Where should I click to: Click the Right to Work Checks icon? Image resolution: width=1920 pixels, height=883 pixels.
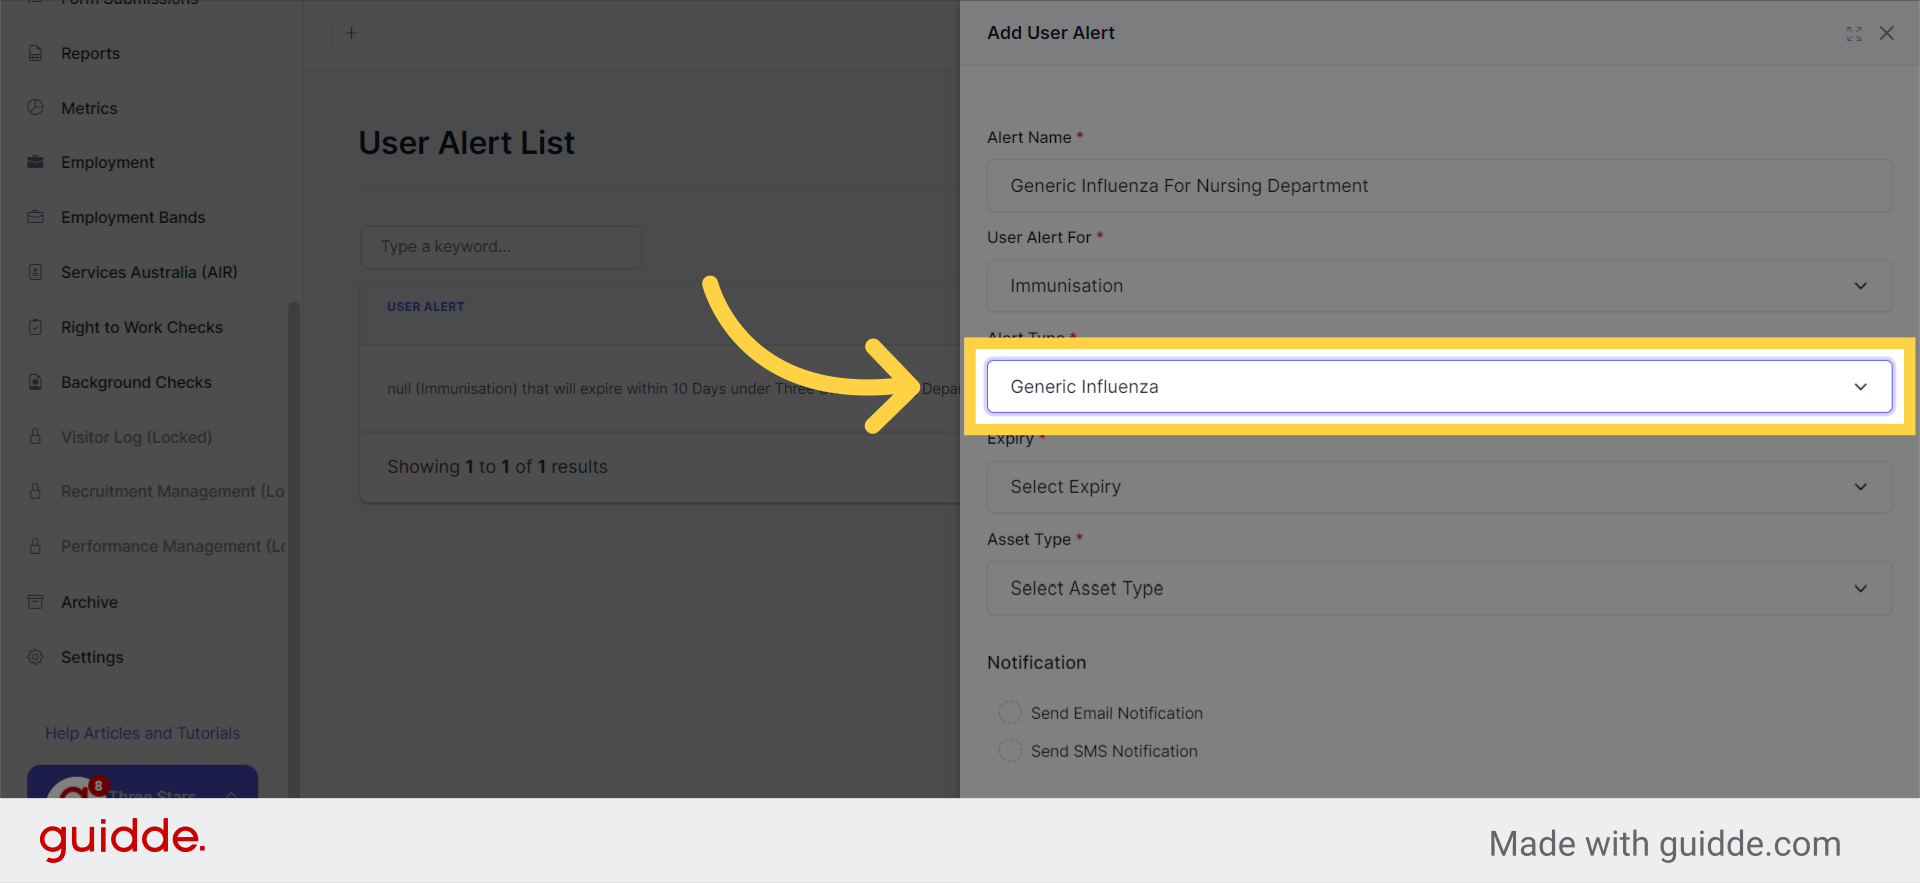click(x=35, y=327)
